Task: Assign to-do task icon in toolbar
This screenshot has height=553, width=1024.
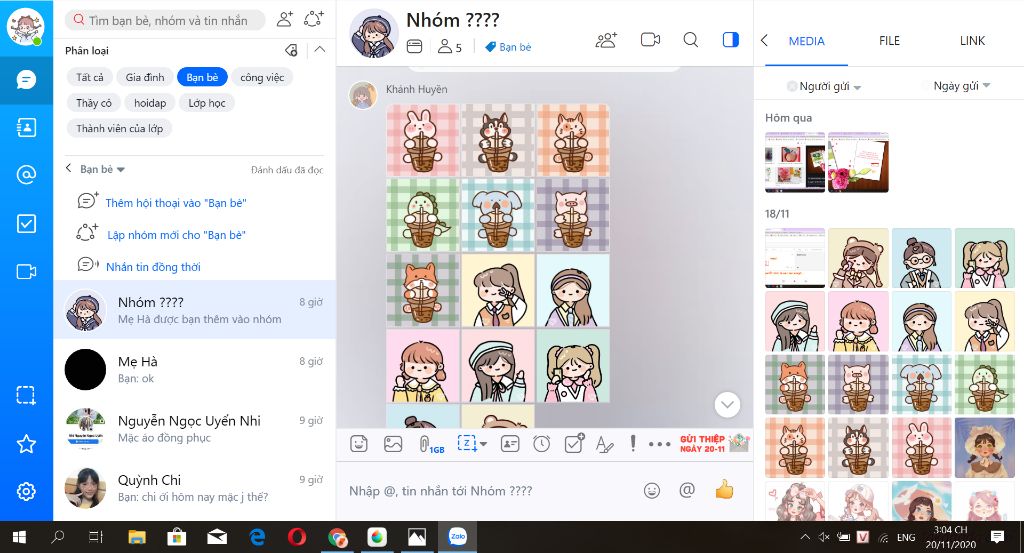Action: pyautogui.click(x=574, y=443)
